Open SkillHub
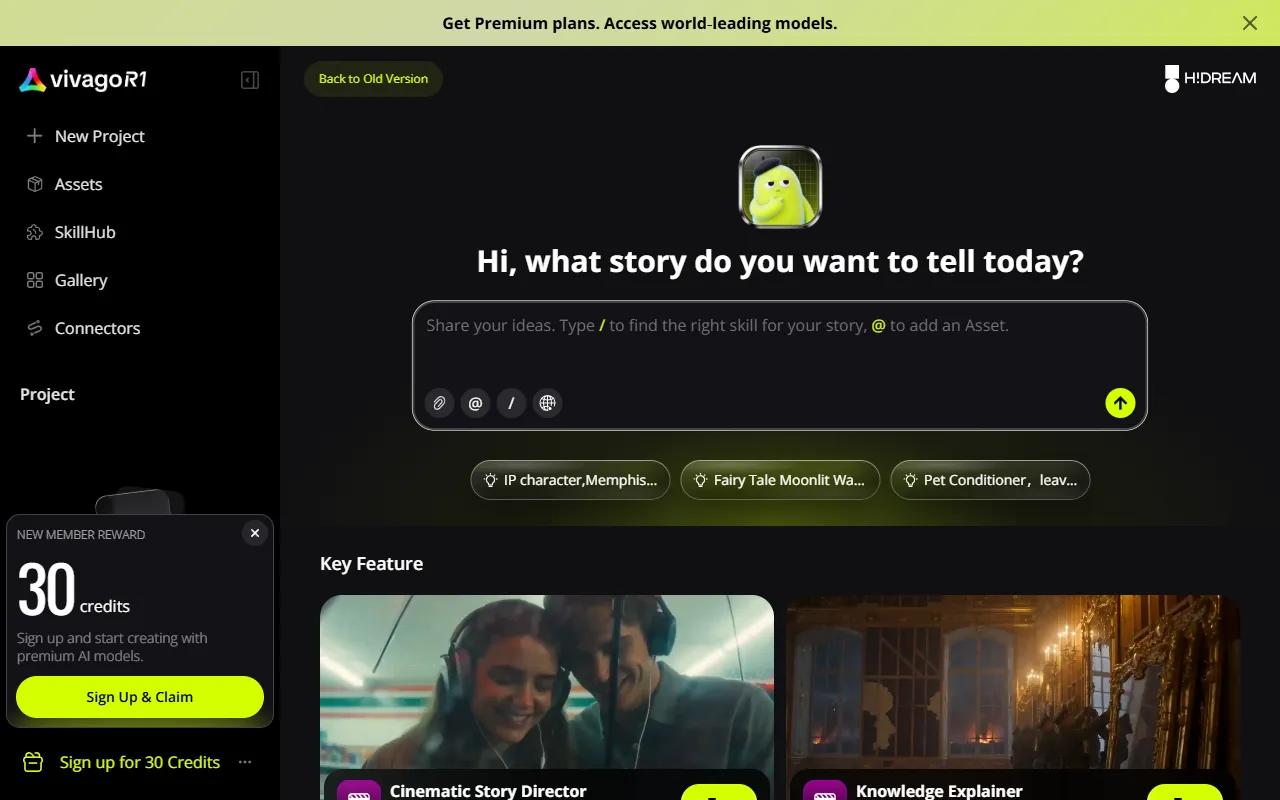This screenshot has width=1280, height=800. click(70, 232)
